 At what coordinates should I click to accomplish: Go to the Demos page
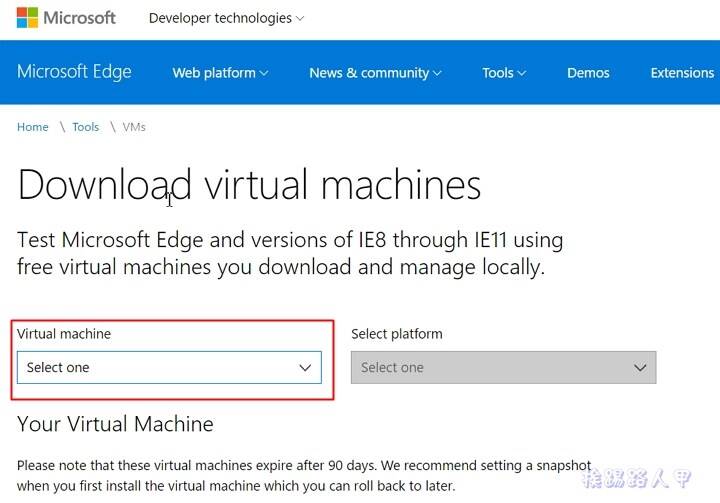[588, 73]
